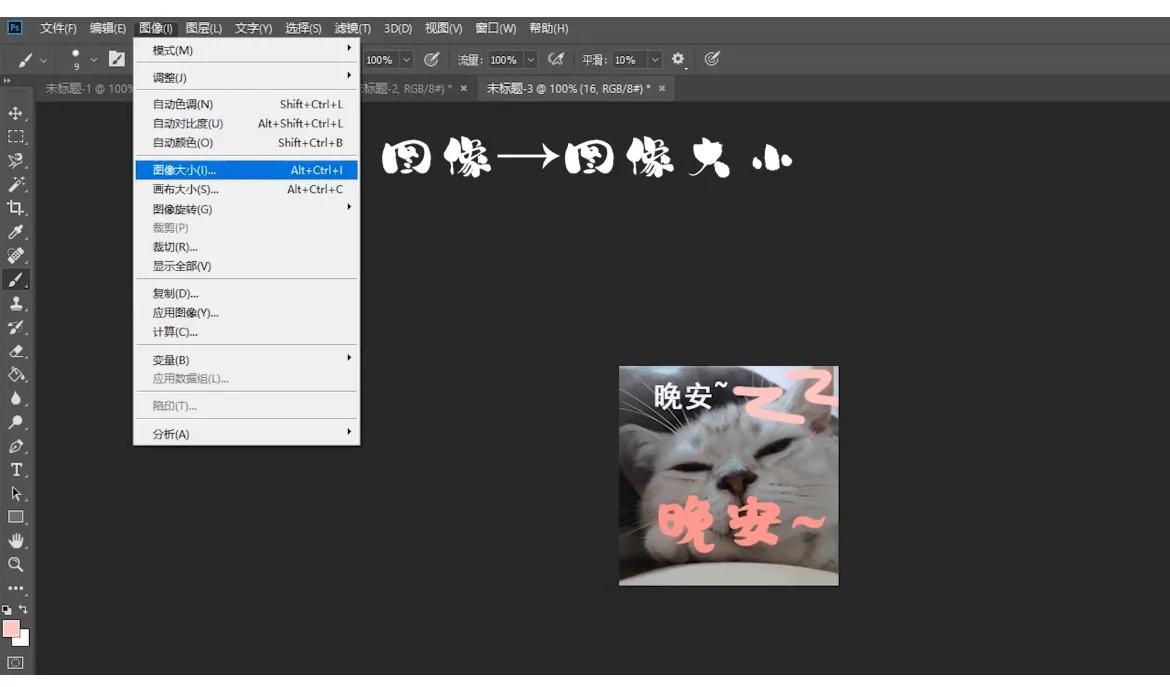This screenshot has height=687, width=1170.
Task: Toggle the Brush Settings panel
Action: [x=116, y=59]
